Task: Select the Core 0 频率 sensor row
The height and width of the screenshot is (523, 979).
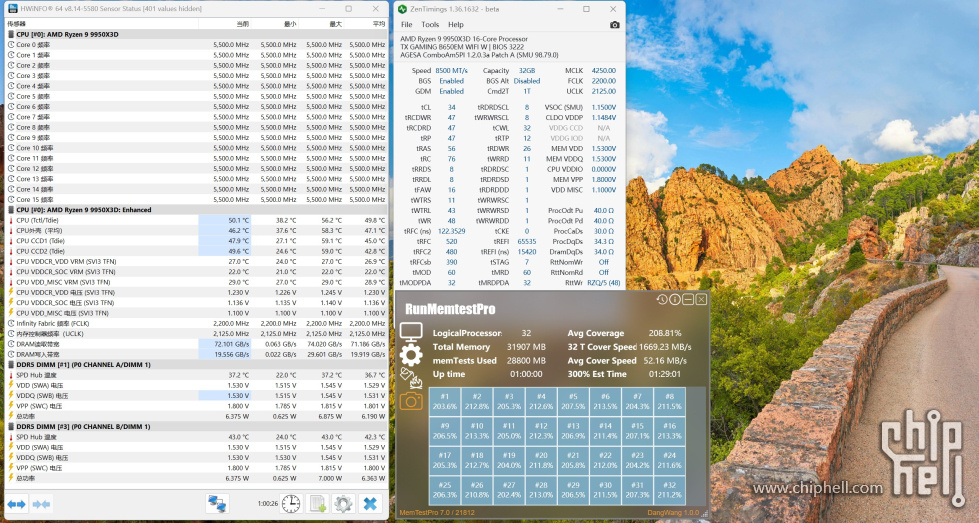Action: click(196, 45)
